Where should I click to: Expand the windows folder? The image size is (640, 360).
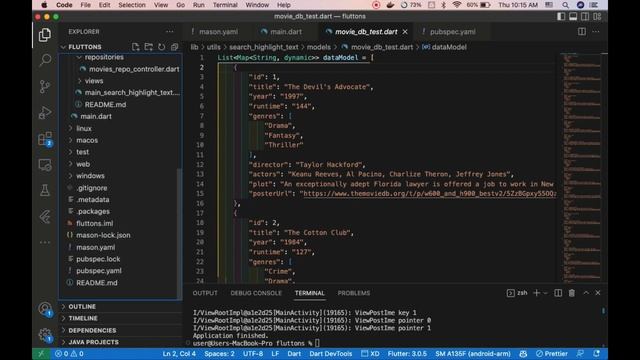coord(71,176)
